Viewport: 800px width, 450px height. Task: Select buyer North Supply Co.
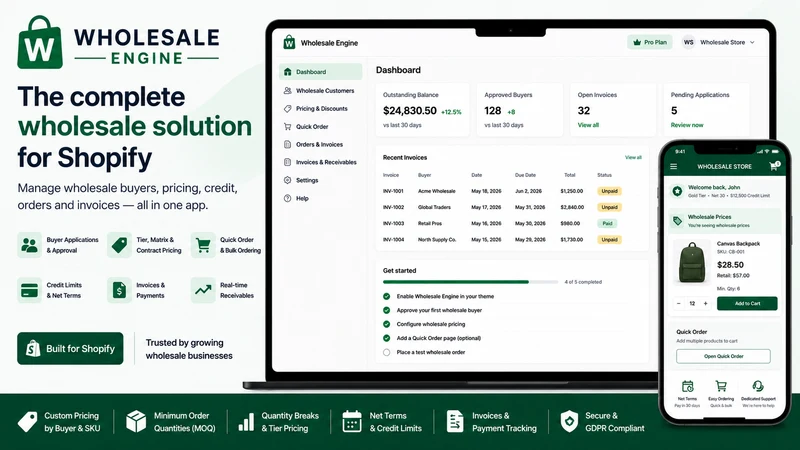point(437,240)
